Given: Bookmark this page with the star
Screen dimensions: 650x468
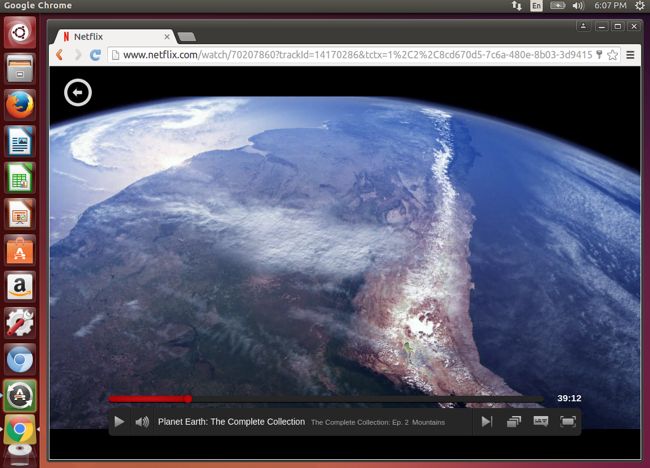Looking at the screenshot, I should click(x=612, y=55).
